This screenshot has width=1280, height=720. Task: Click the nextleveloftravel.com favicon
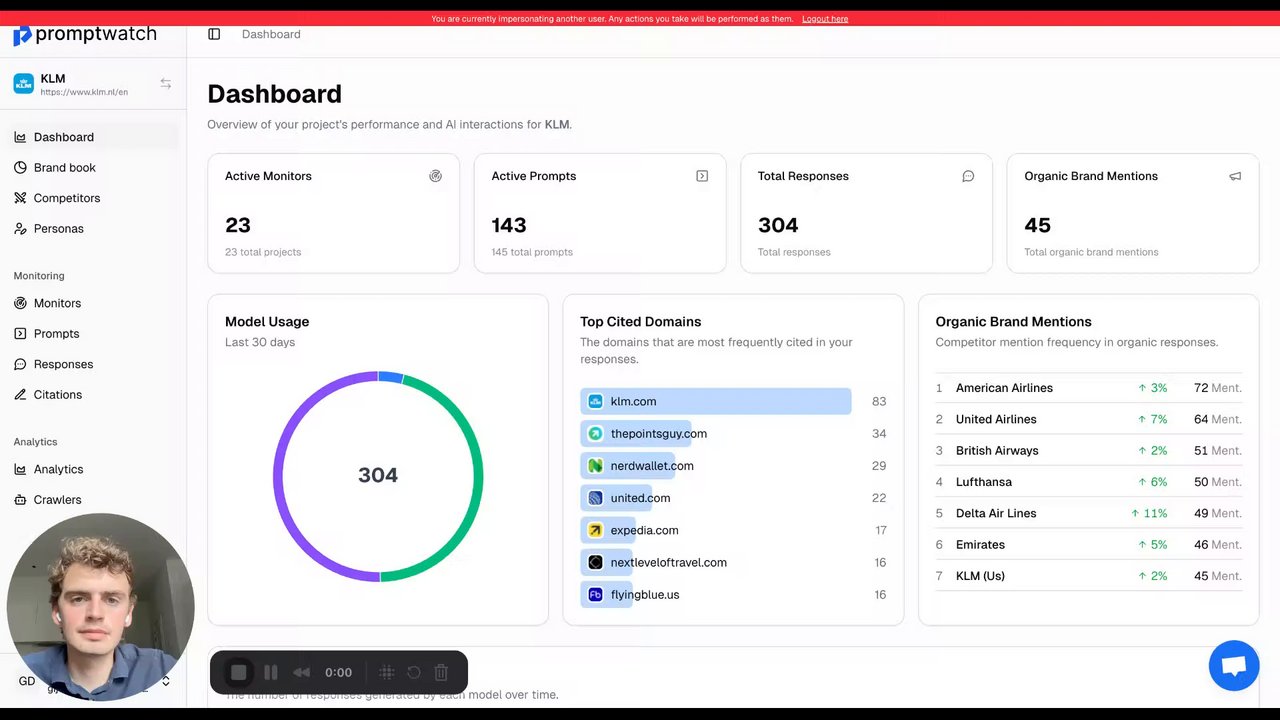595,562
